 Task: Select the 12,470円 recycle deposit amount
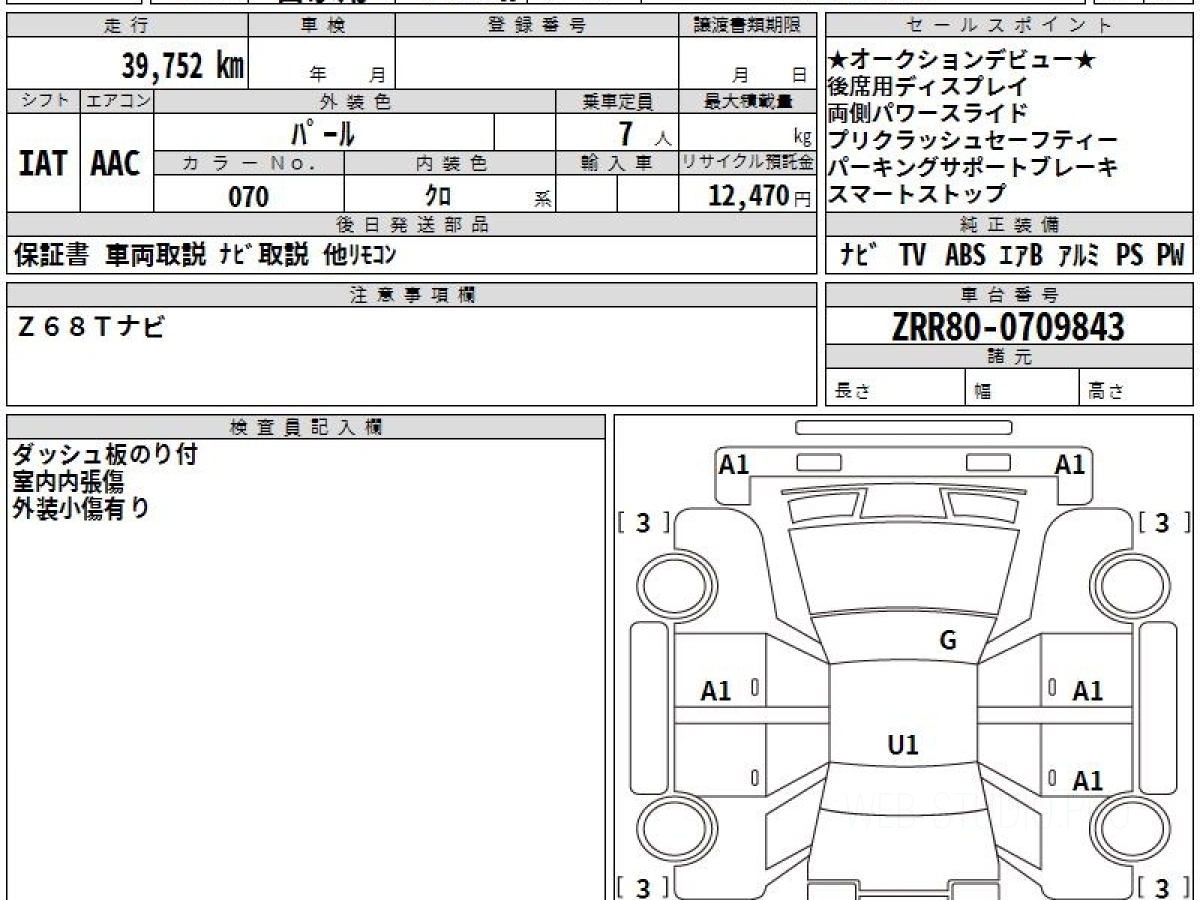click(x=760, y=196)
